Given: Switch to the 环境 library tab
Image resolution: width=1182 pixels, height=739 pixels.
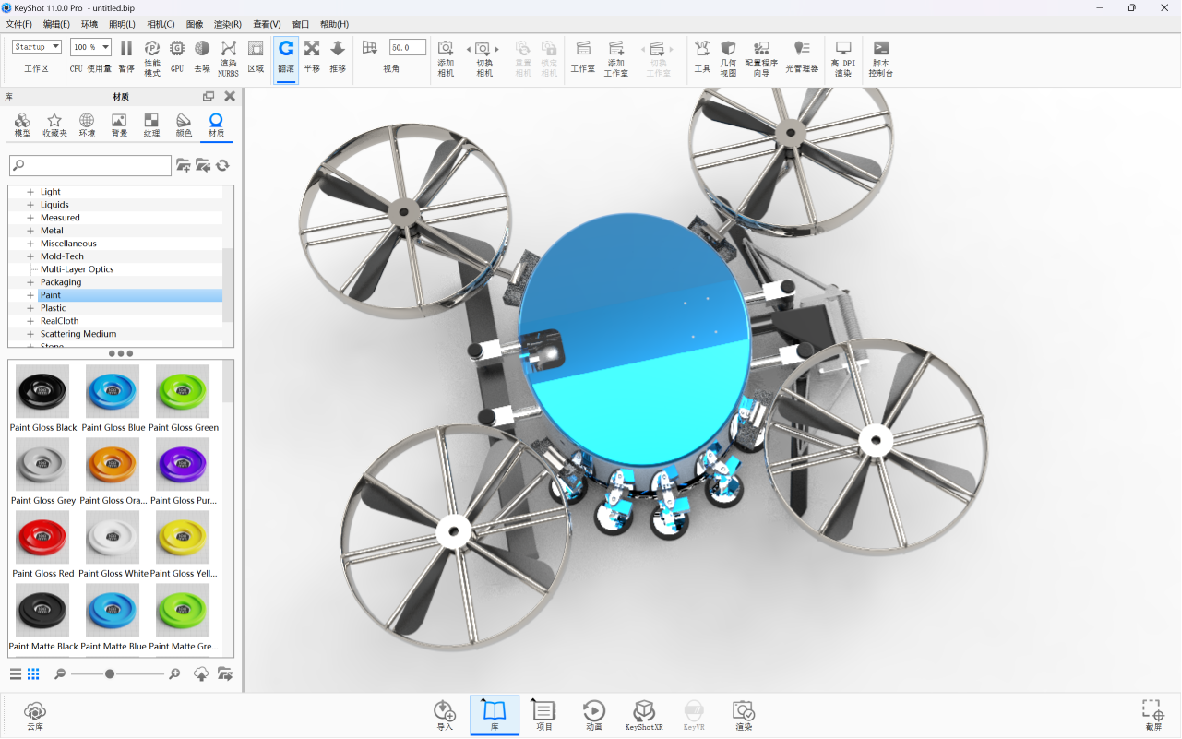Looking at the screenshot, I should (x=87, y=124).
